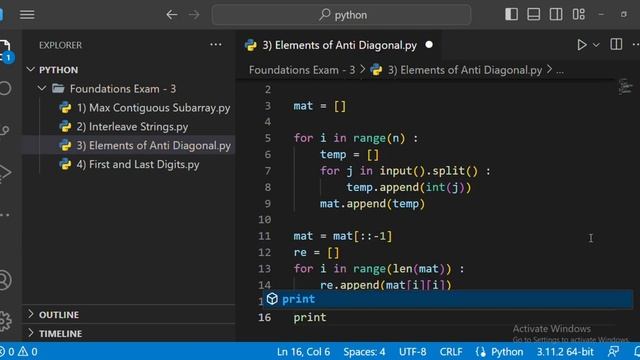Split the editor to the right
640x360 pixels.
point(616,44)
